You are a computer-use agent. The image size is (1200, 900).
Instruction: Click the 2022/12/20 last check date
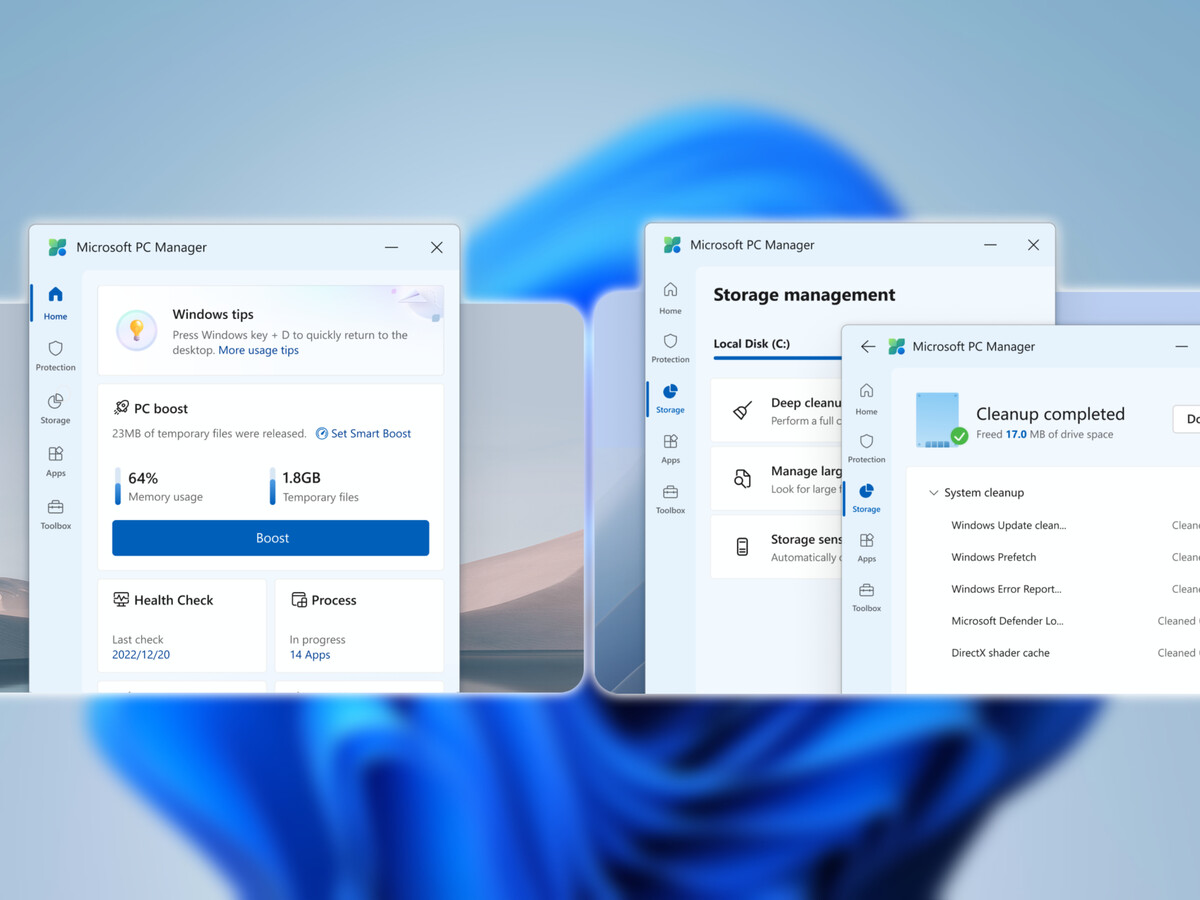click(141, 655)
